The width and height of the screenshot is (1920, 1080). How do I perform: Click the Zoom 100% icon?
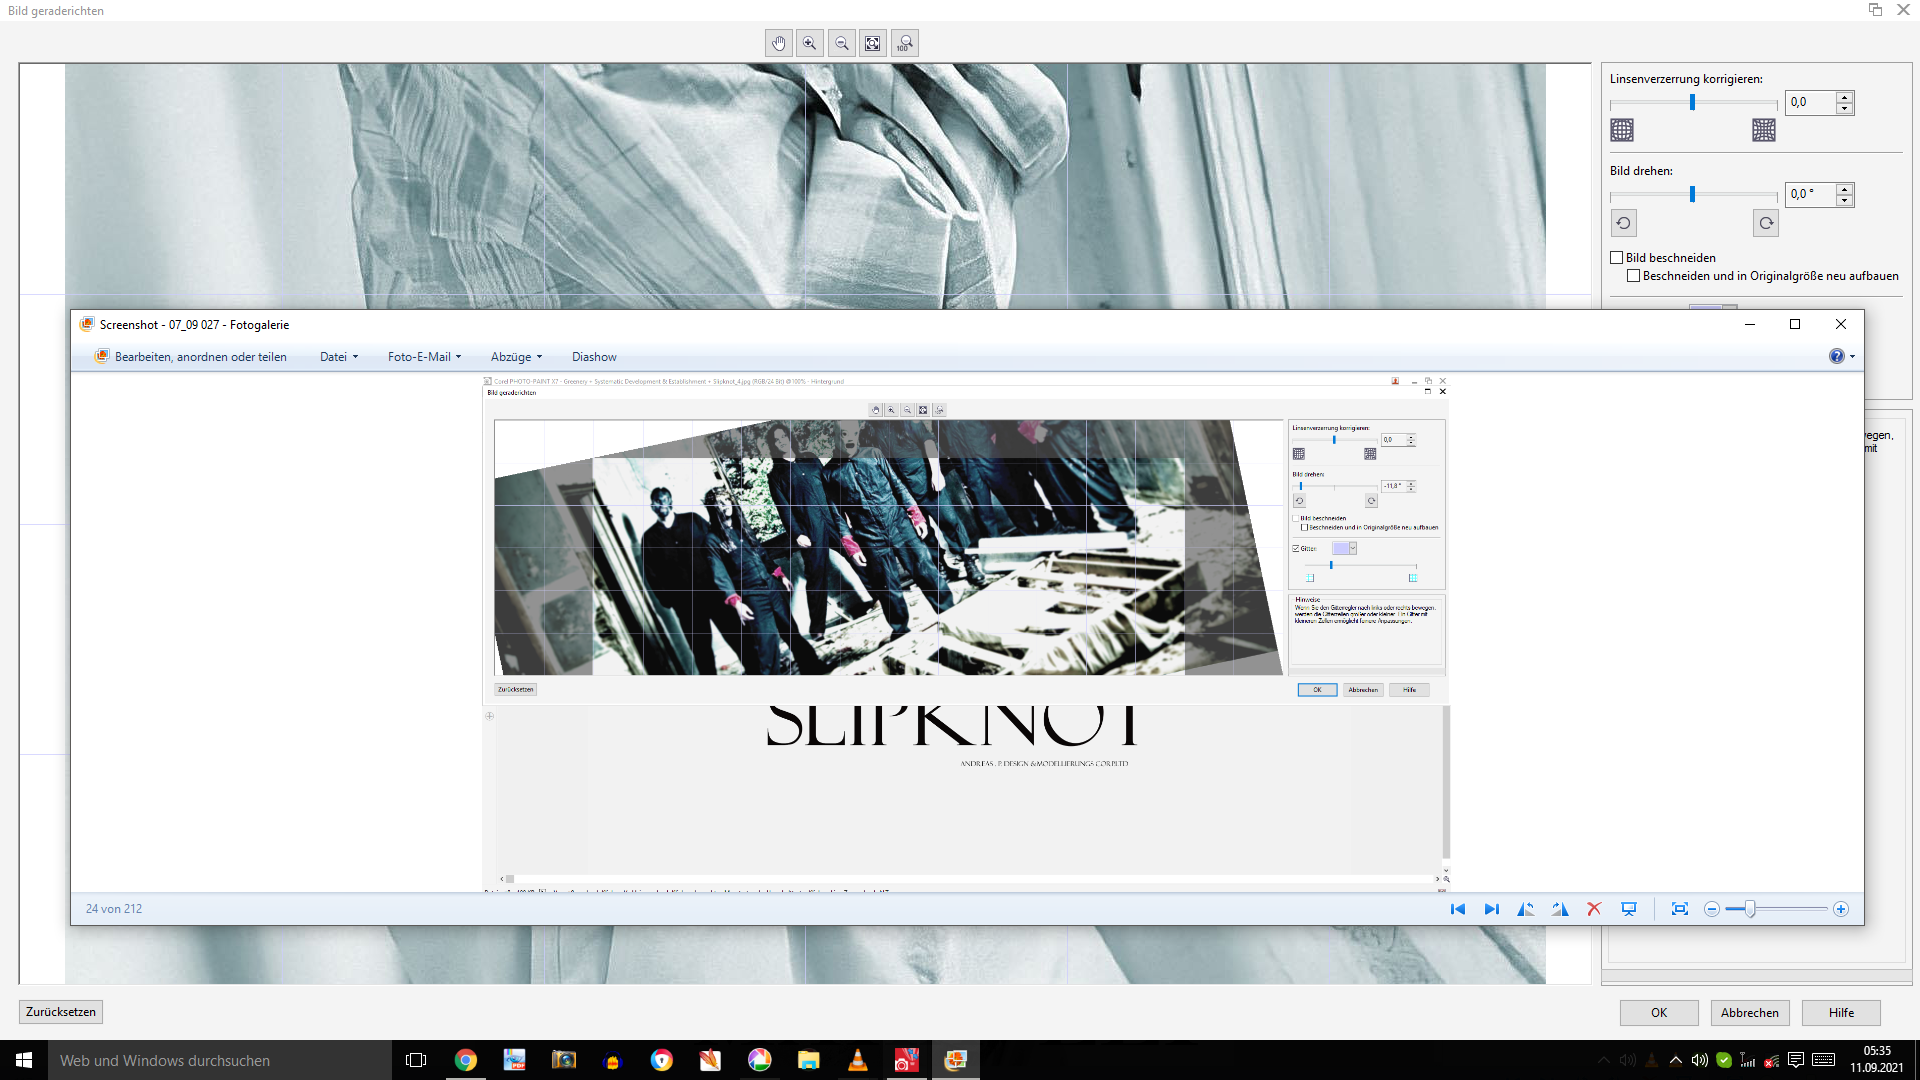pos(905,43)
